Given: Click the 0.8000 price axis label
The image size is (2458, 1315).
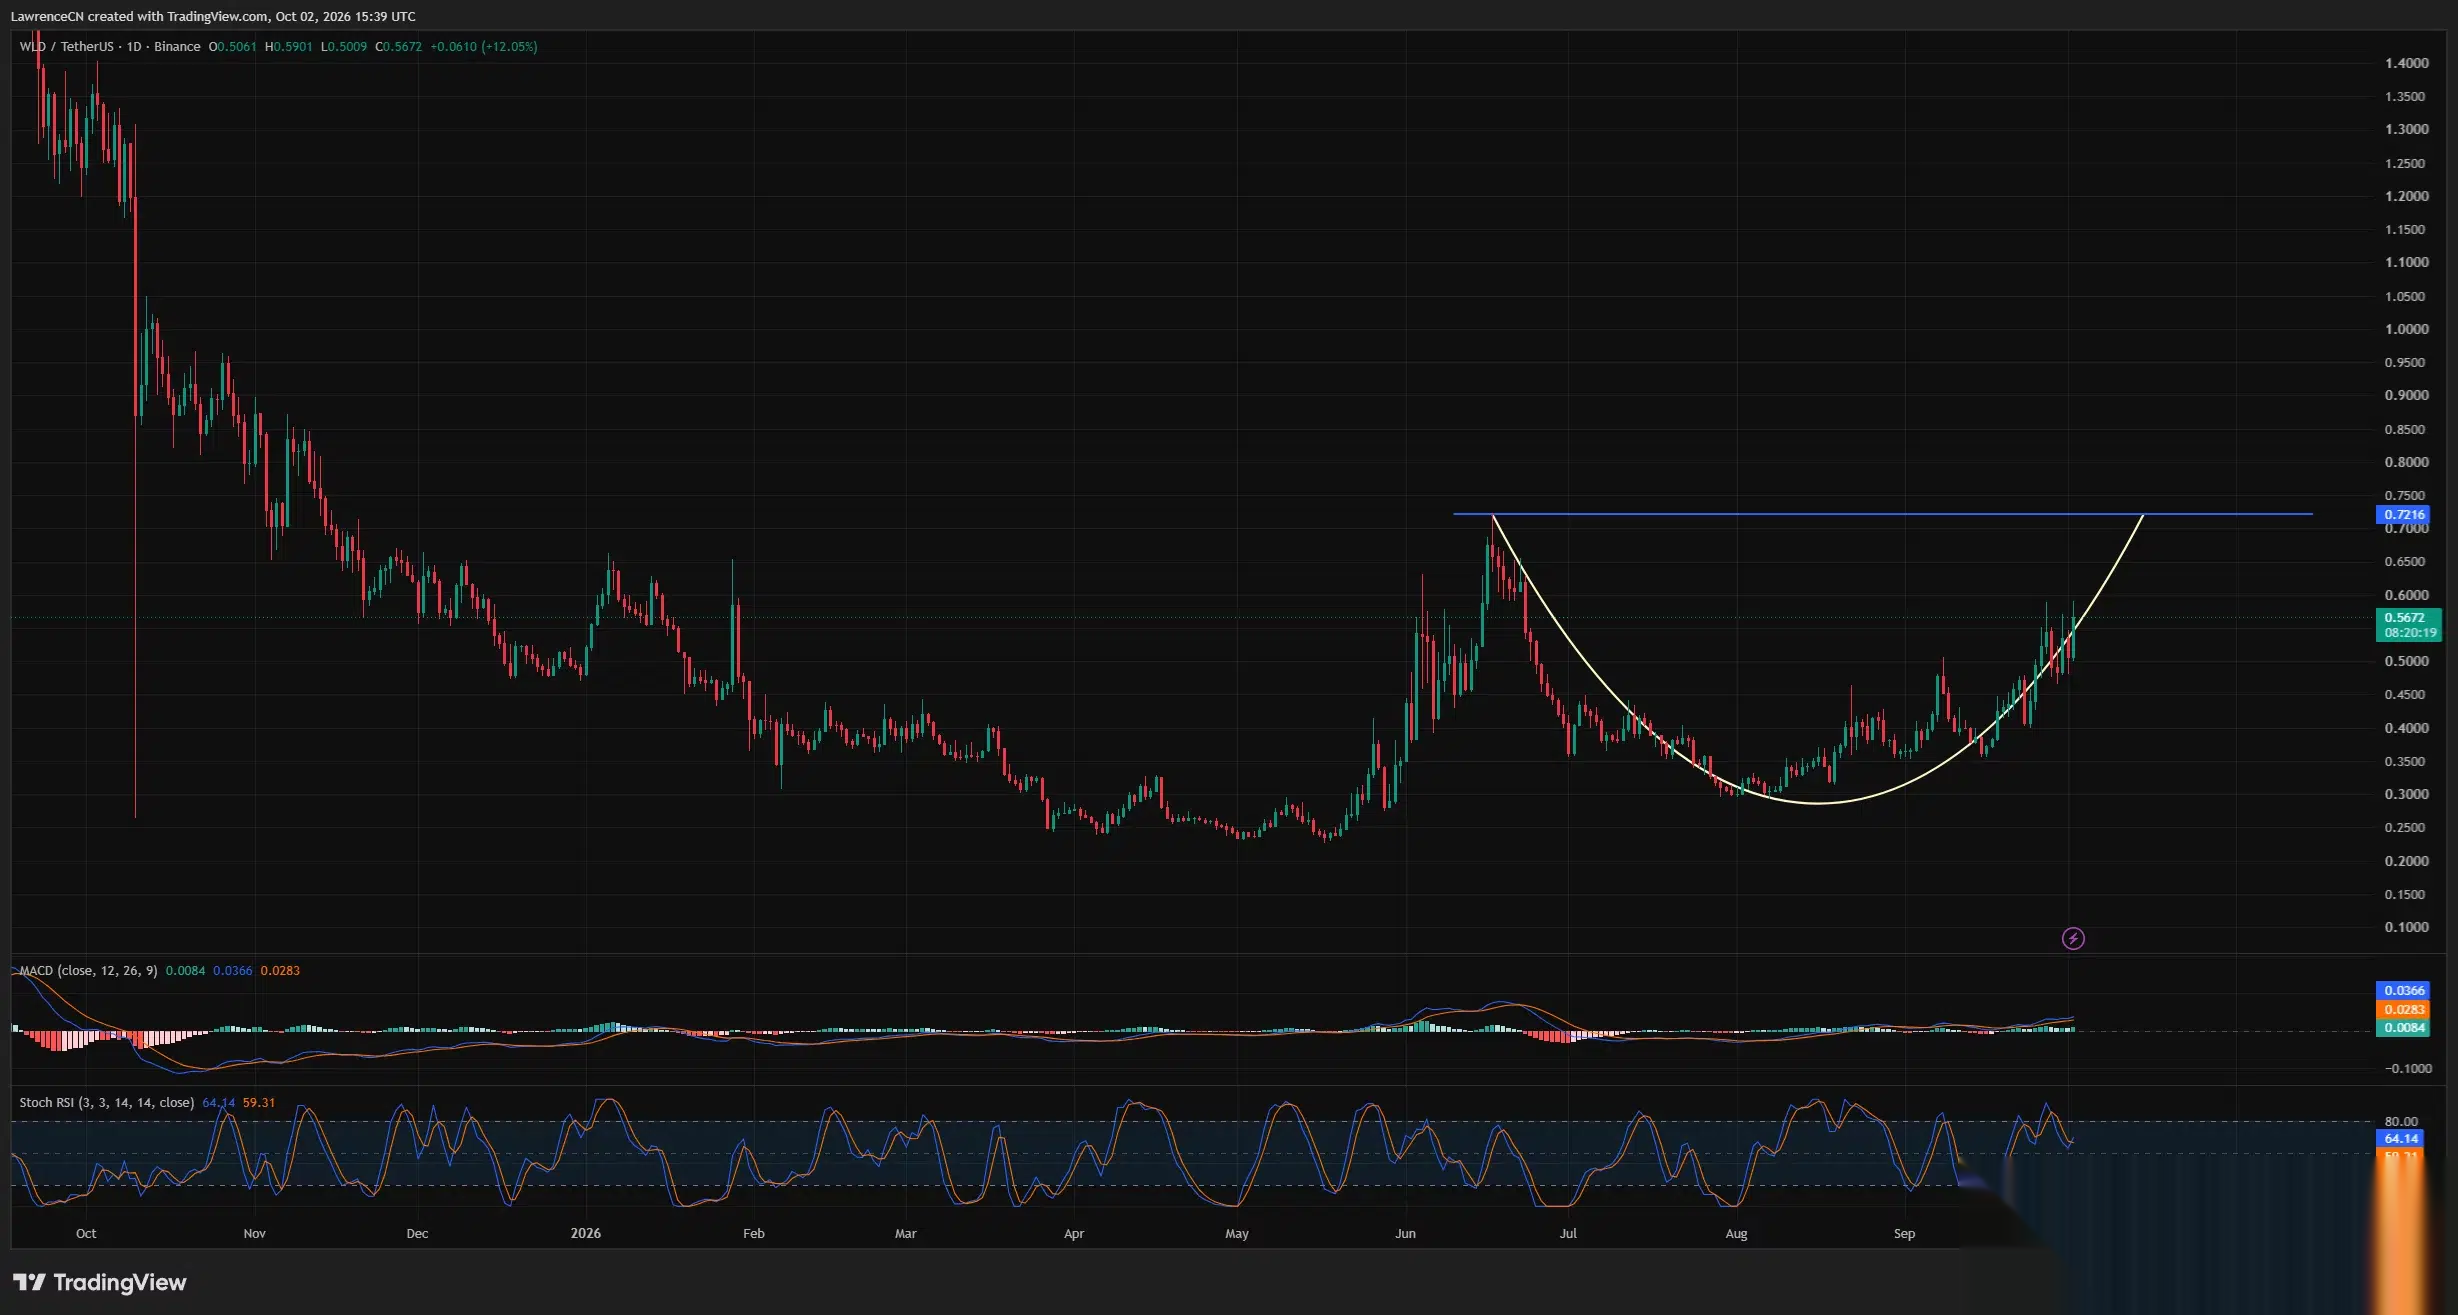Looking at the screenshot, I should (x=2406, y=462).
